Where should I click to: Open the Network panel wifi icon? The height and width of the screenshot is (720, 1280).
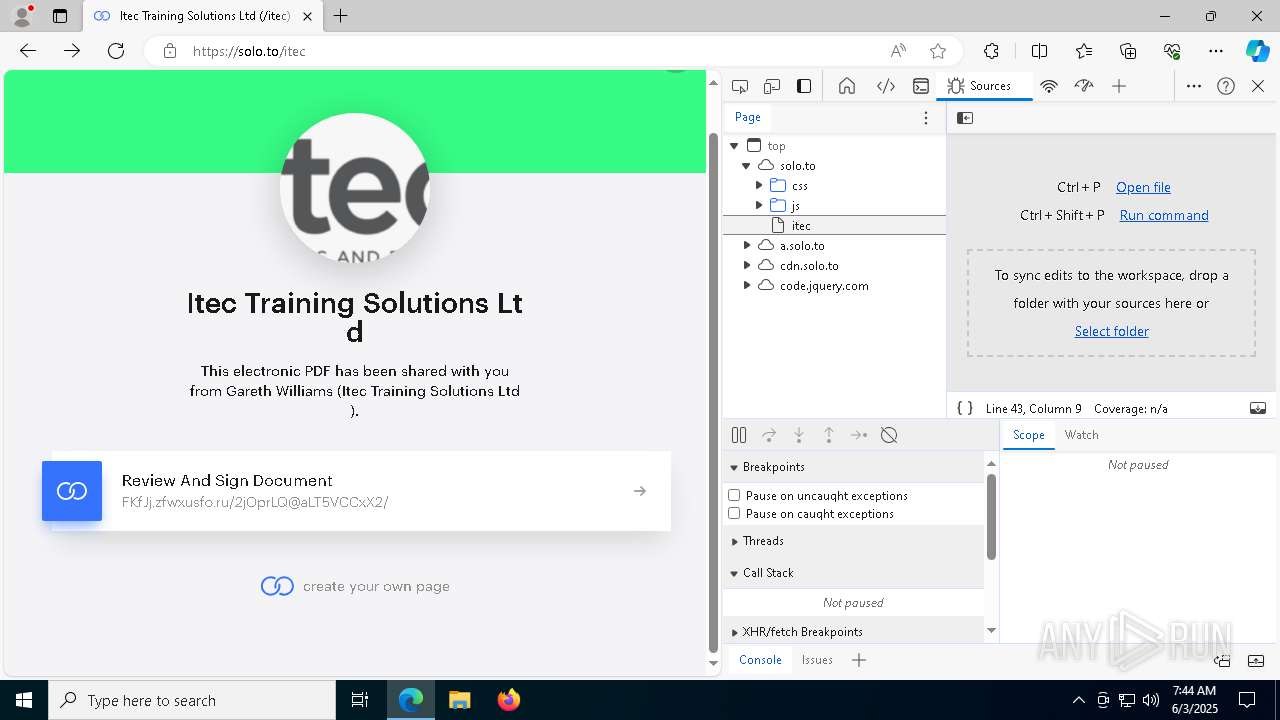(1049, 86)
